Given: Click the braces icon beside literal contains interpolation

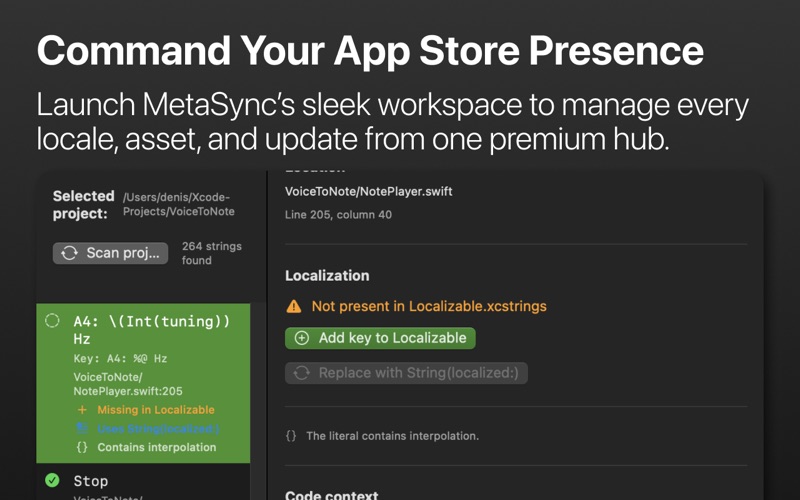Looking at the screenshot, I should [x=291, y=436].
